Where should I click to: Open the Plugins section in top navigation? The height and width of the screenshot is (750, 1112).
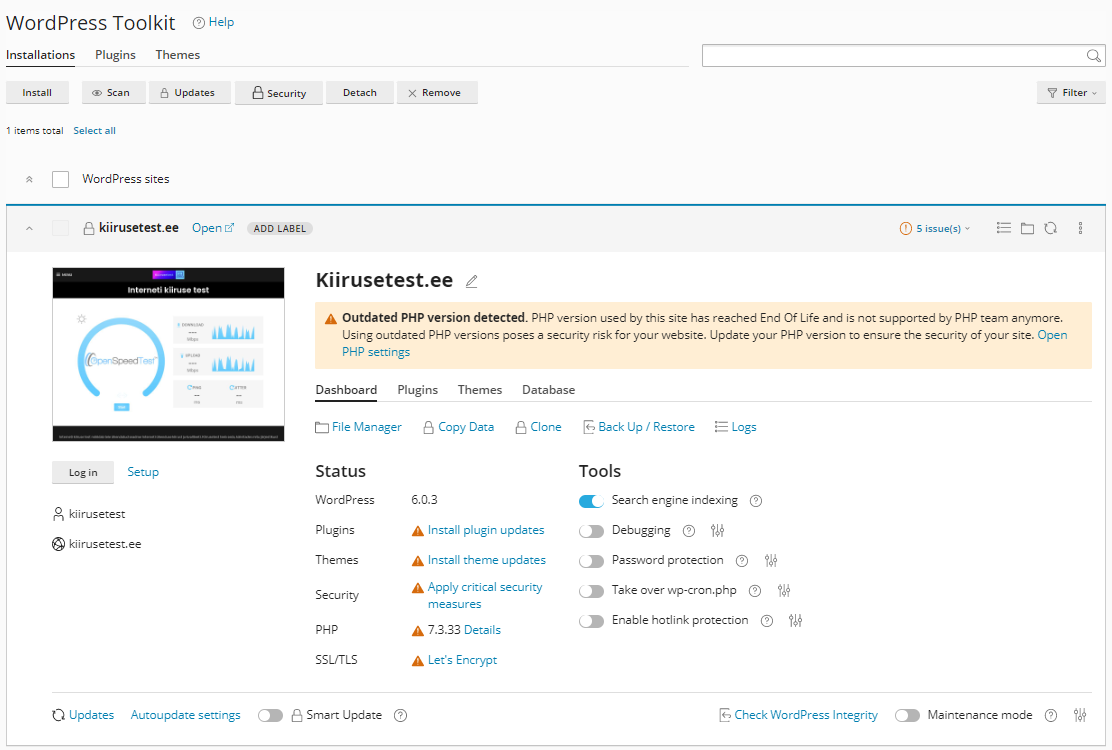pos(114,55)
